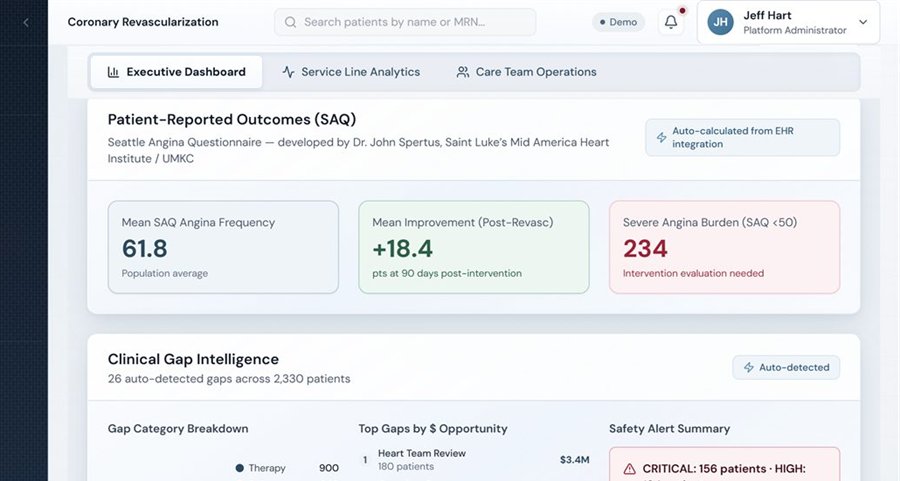Click the $3.4M opportunity amount
The width and height of the screenshot is (900, 481).
(575, 460)
